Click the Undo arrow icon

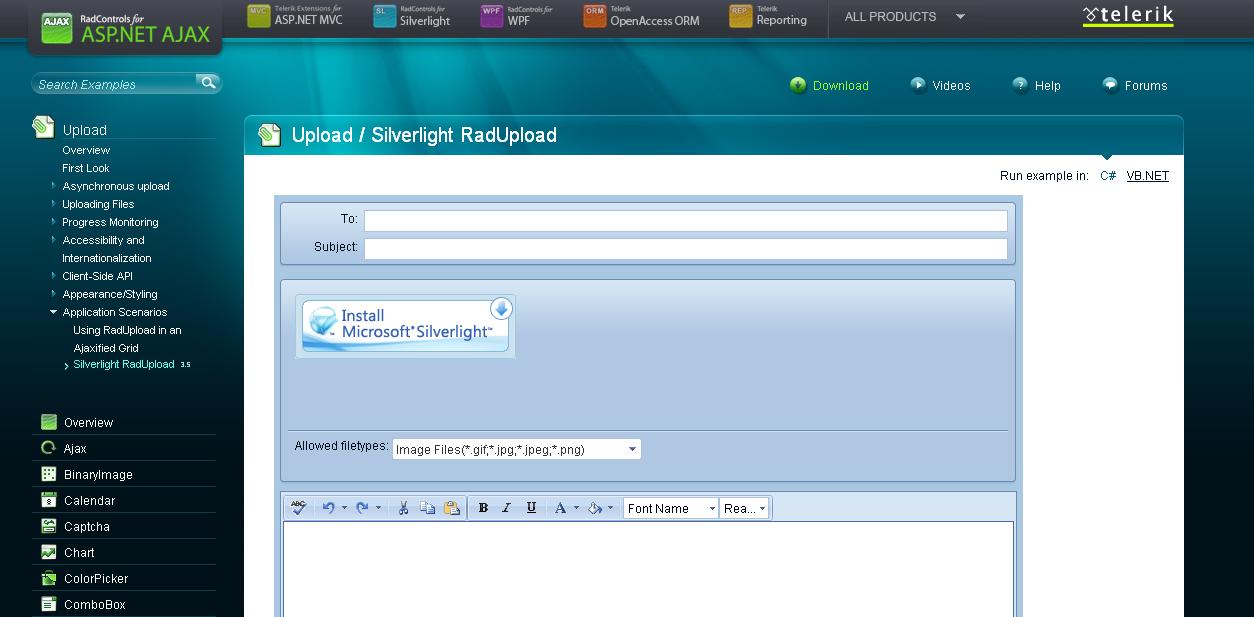(x=328, y=508)
